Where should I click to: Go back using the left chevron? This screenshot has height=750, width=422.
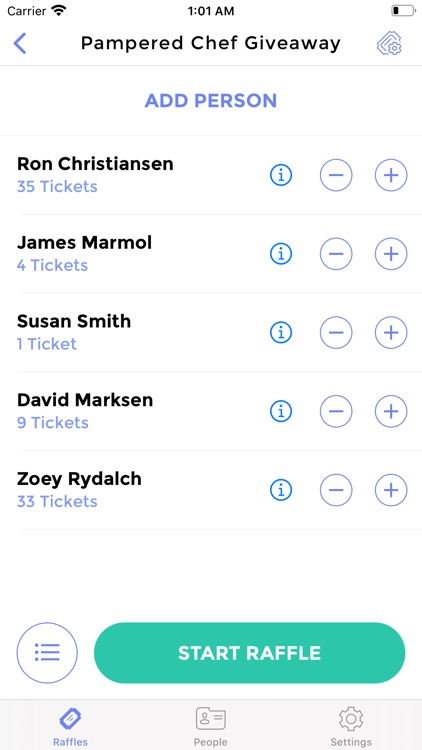[20, 44]
